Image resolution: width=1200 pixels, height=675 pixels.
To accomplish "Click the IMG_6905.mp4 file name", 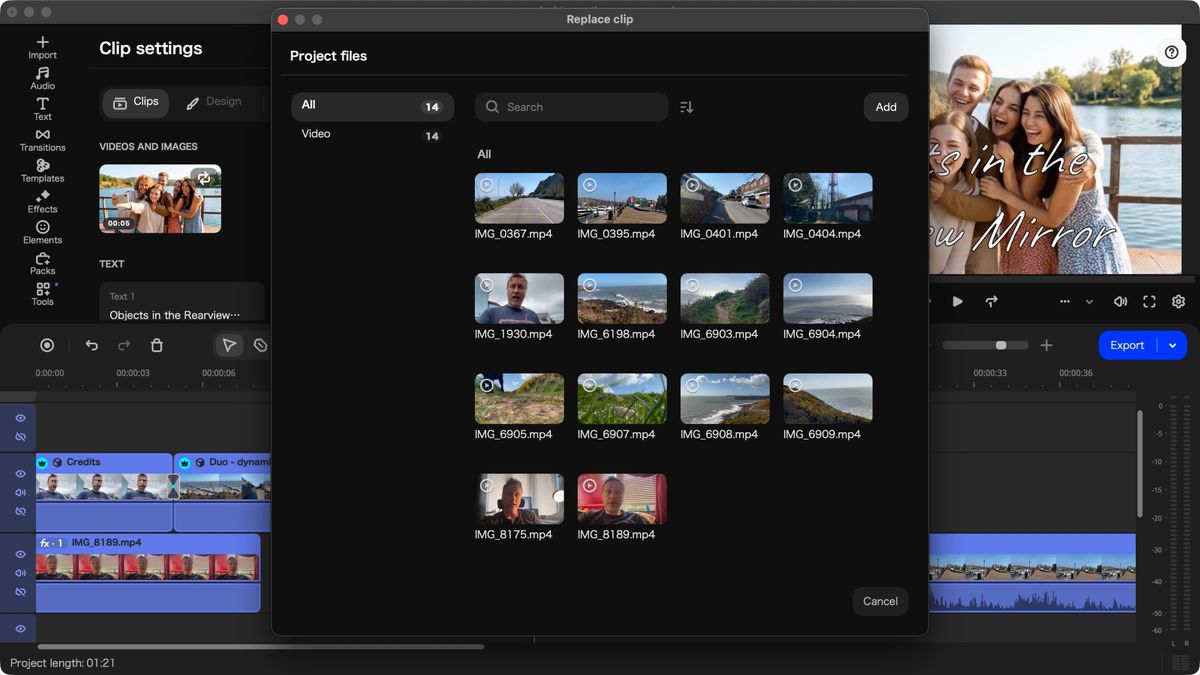I will coord(513,434).
